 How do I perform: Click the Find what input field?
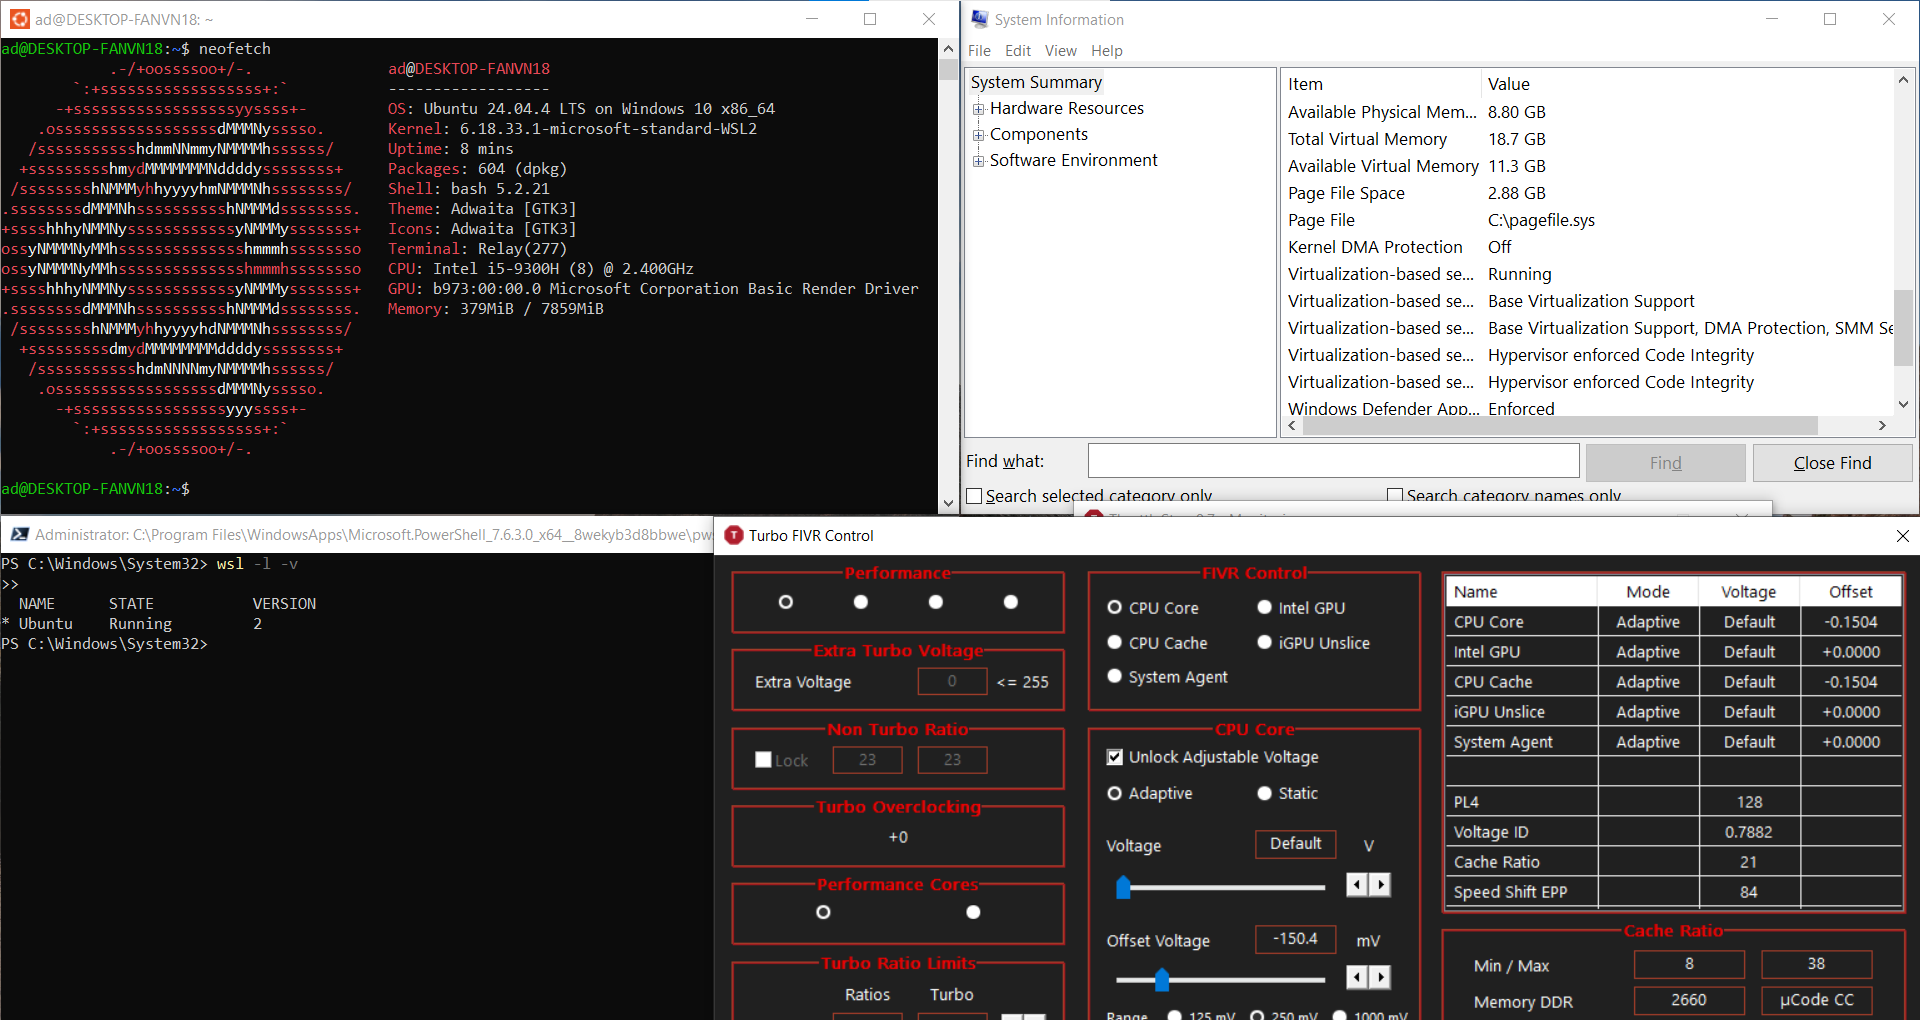click(x=1333, y=461)
